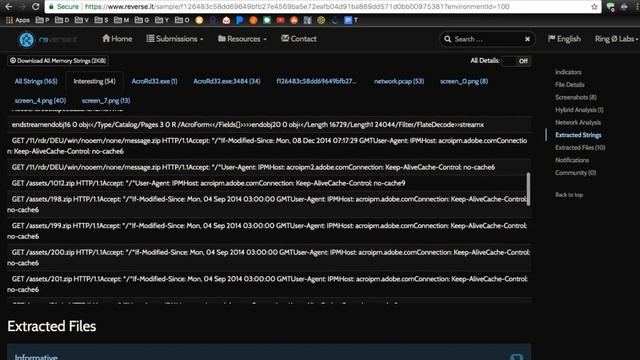Image resolution: width=640 pixels, height=360 pixels.
Task: Select the Interesting (54) tab
Action: [94, 81]
